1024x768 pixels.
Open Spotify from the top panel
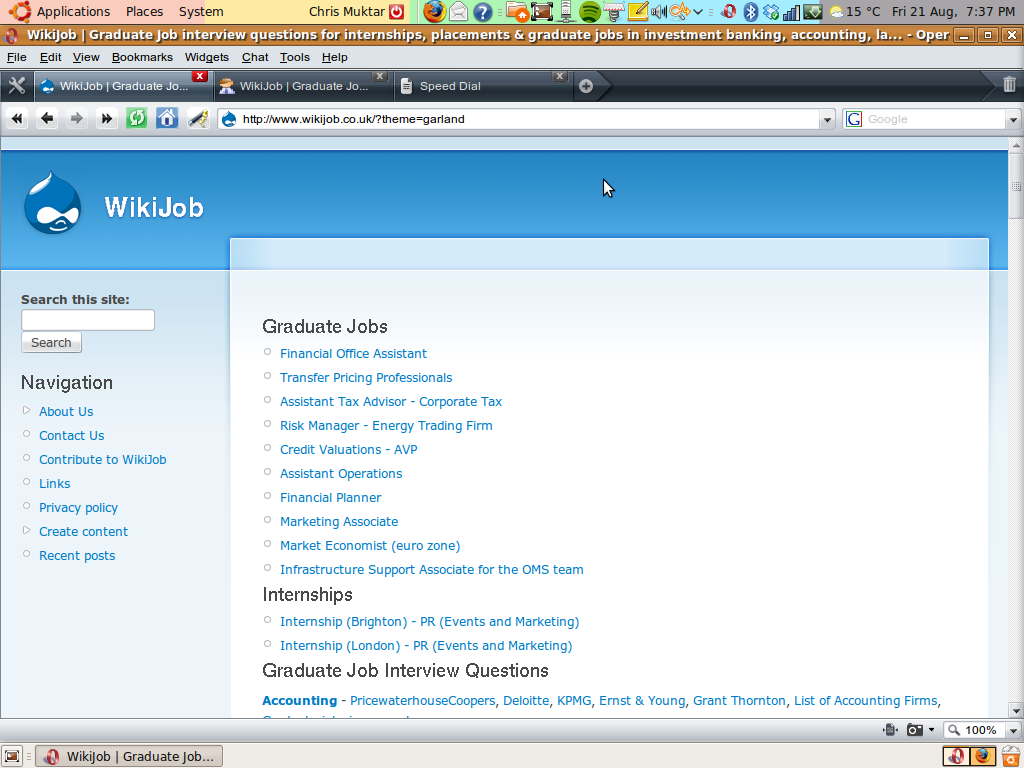[x=590, y=12]
